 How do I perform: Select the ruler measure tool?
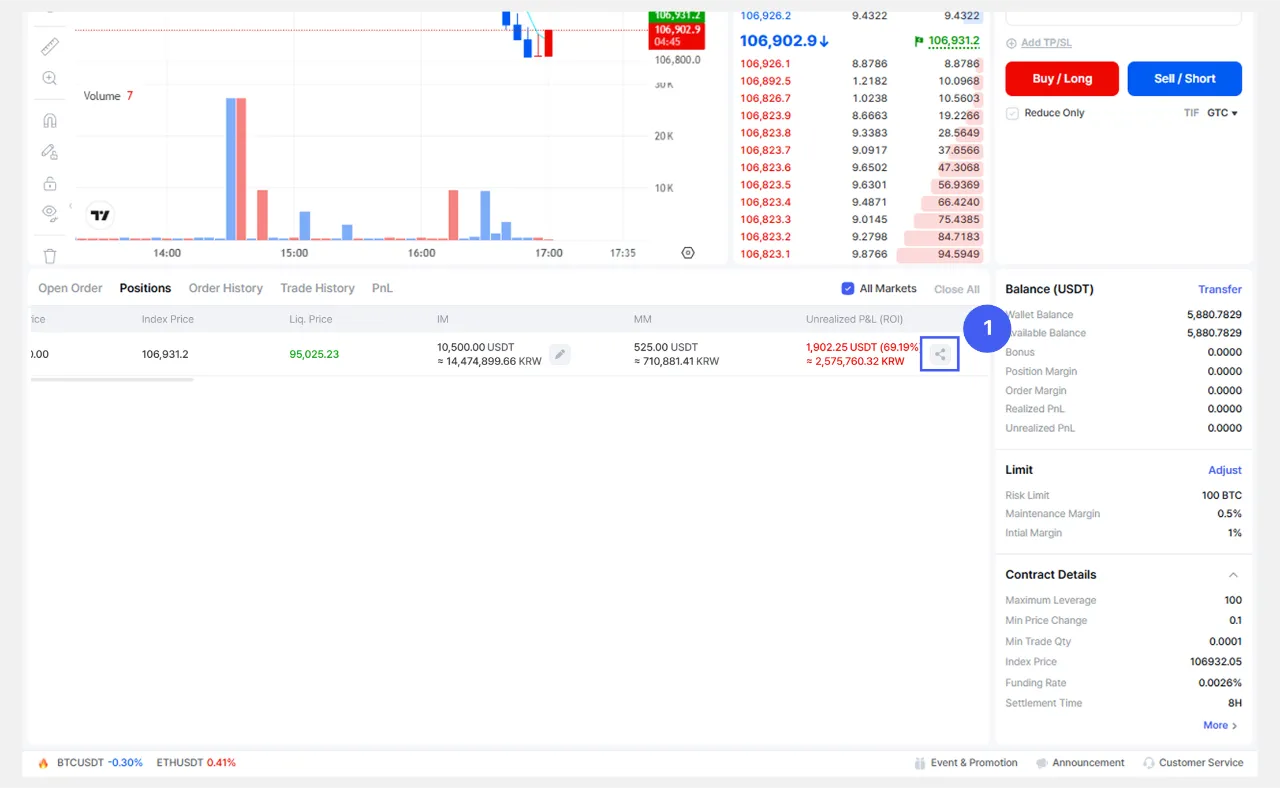click(x=50, y=46)
